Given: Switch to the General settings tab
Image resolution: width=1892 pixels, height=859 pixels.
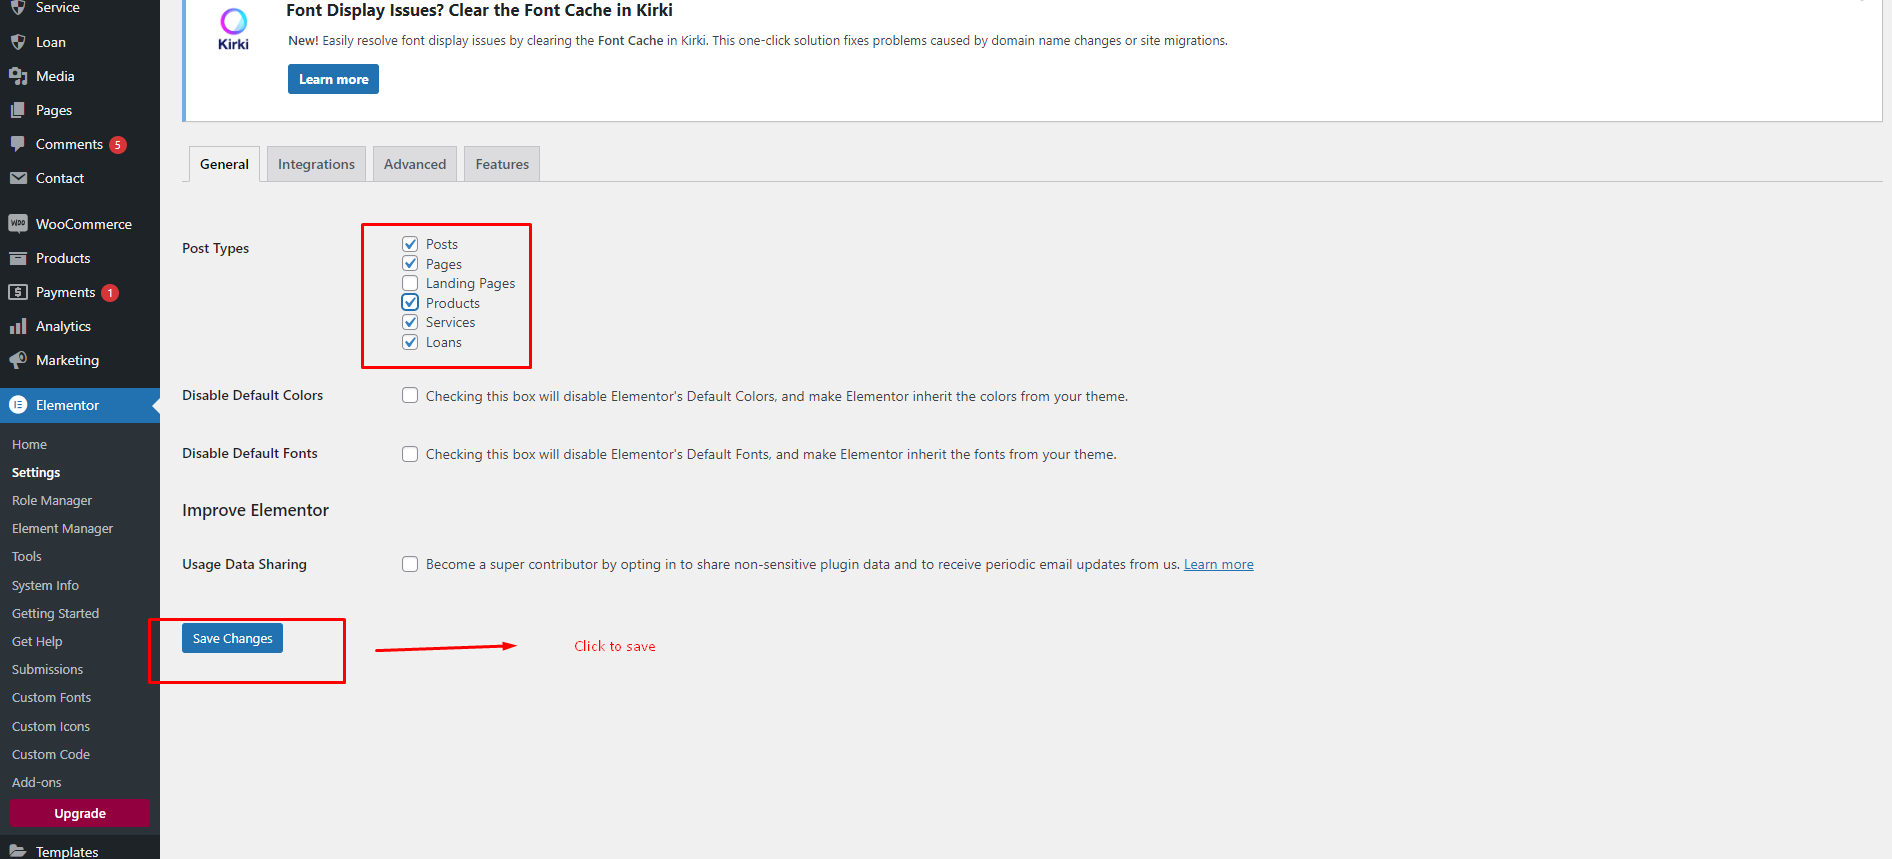Looking at the screenshot, I should [224, 164].
